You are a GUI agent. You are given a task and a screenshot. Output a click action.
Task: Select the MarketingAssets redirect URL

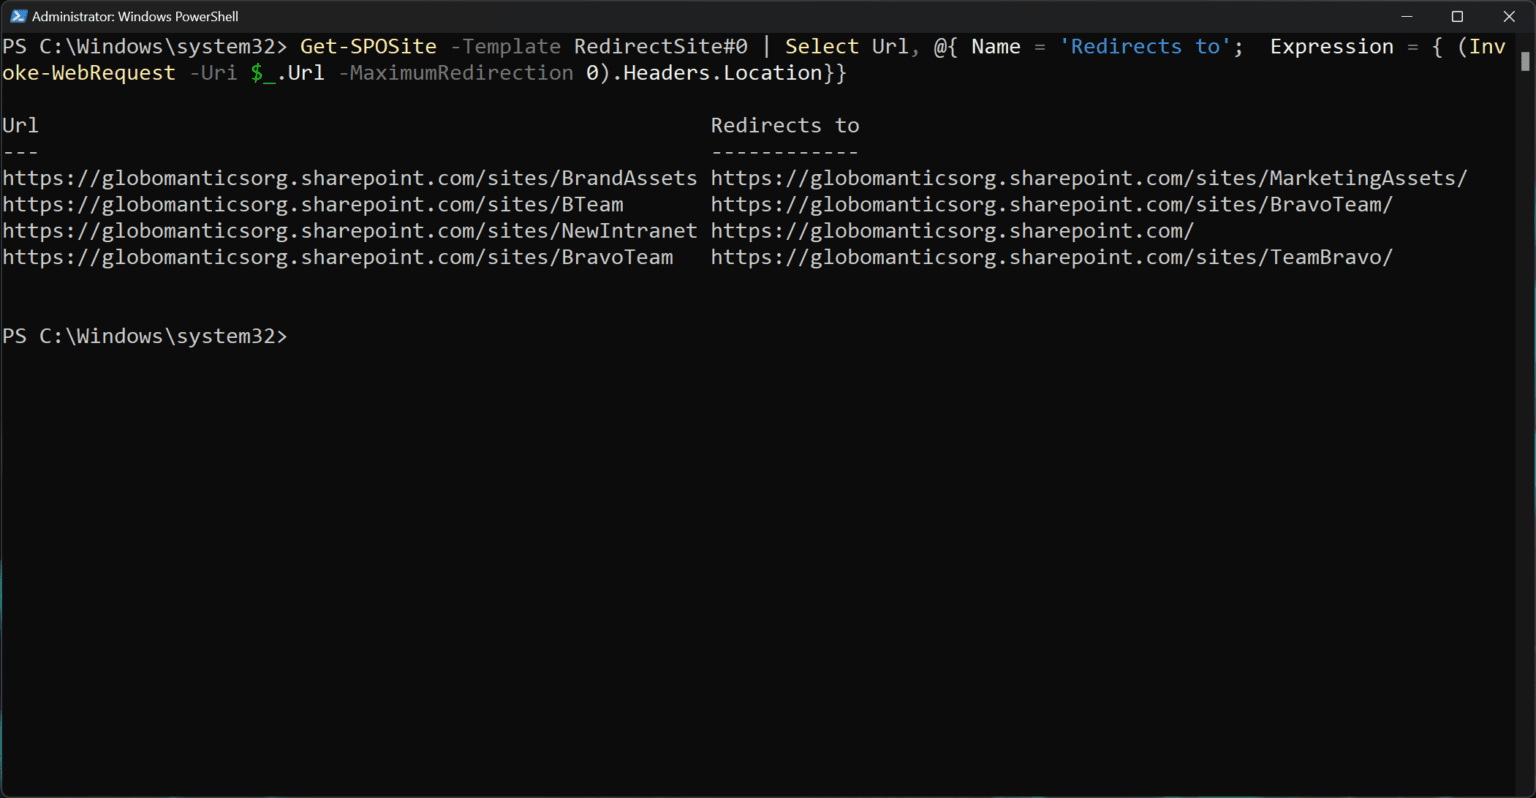click(1088, 178)
